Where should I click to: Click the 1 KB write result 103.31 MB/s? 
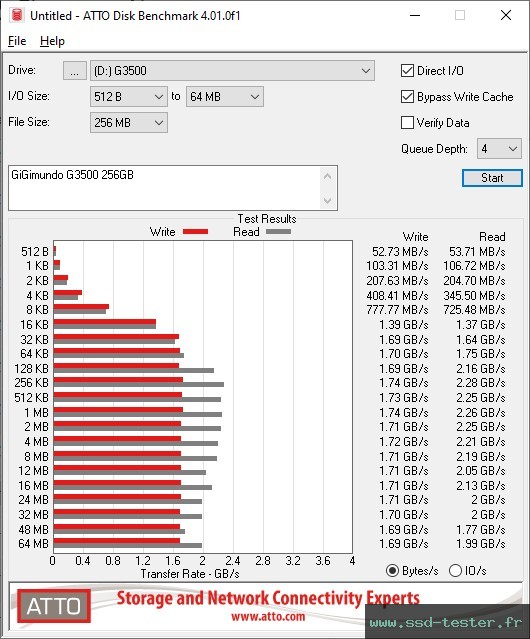point(397,266)
